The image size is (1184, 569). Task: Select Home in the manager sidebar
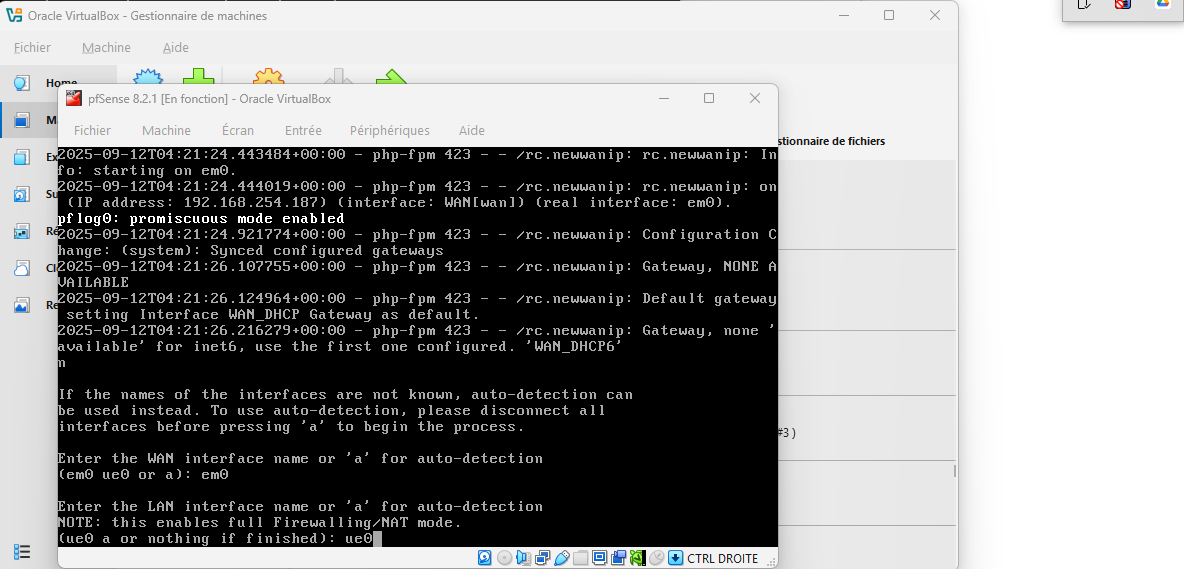[60, 83]
